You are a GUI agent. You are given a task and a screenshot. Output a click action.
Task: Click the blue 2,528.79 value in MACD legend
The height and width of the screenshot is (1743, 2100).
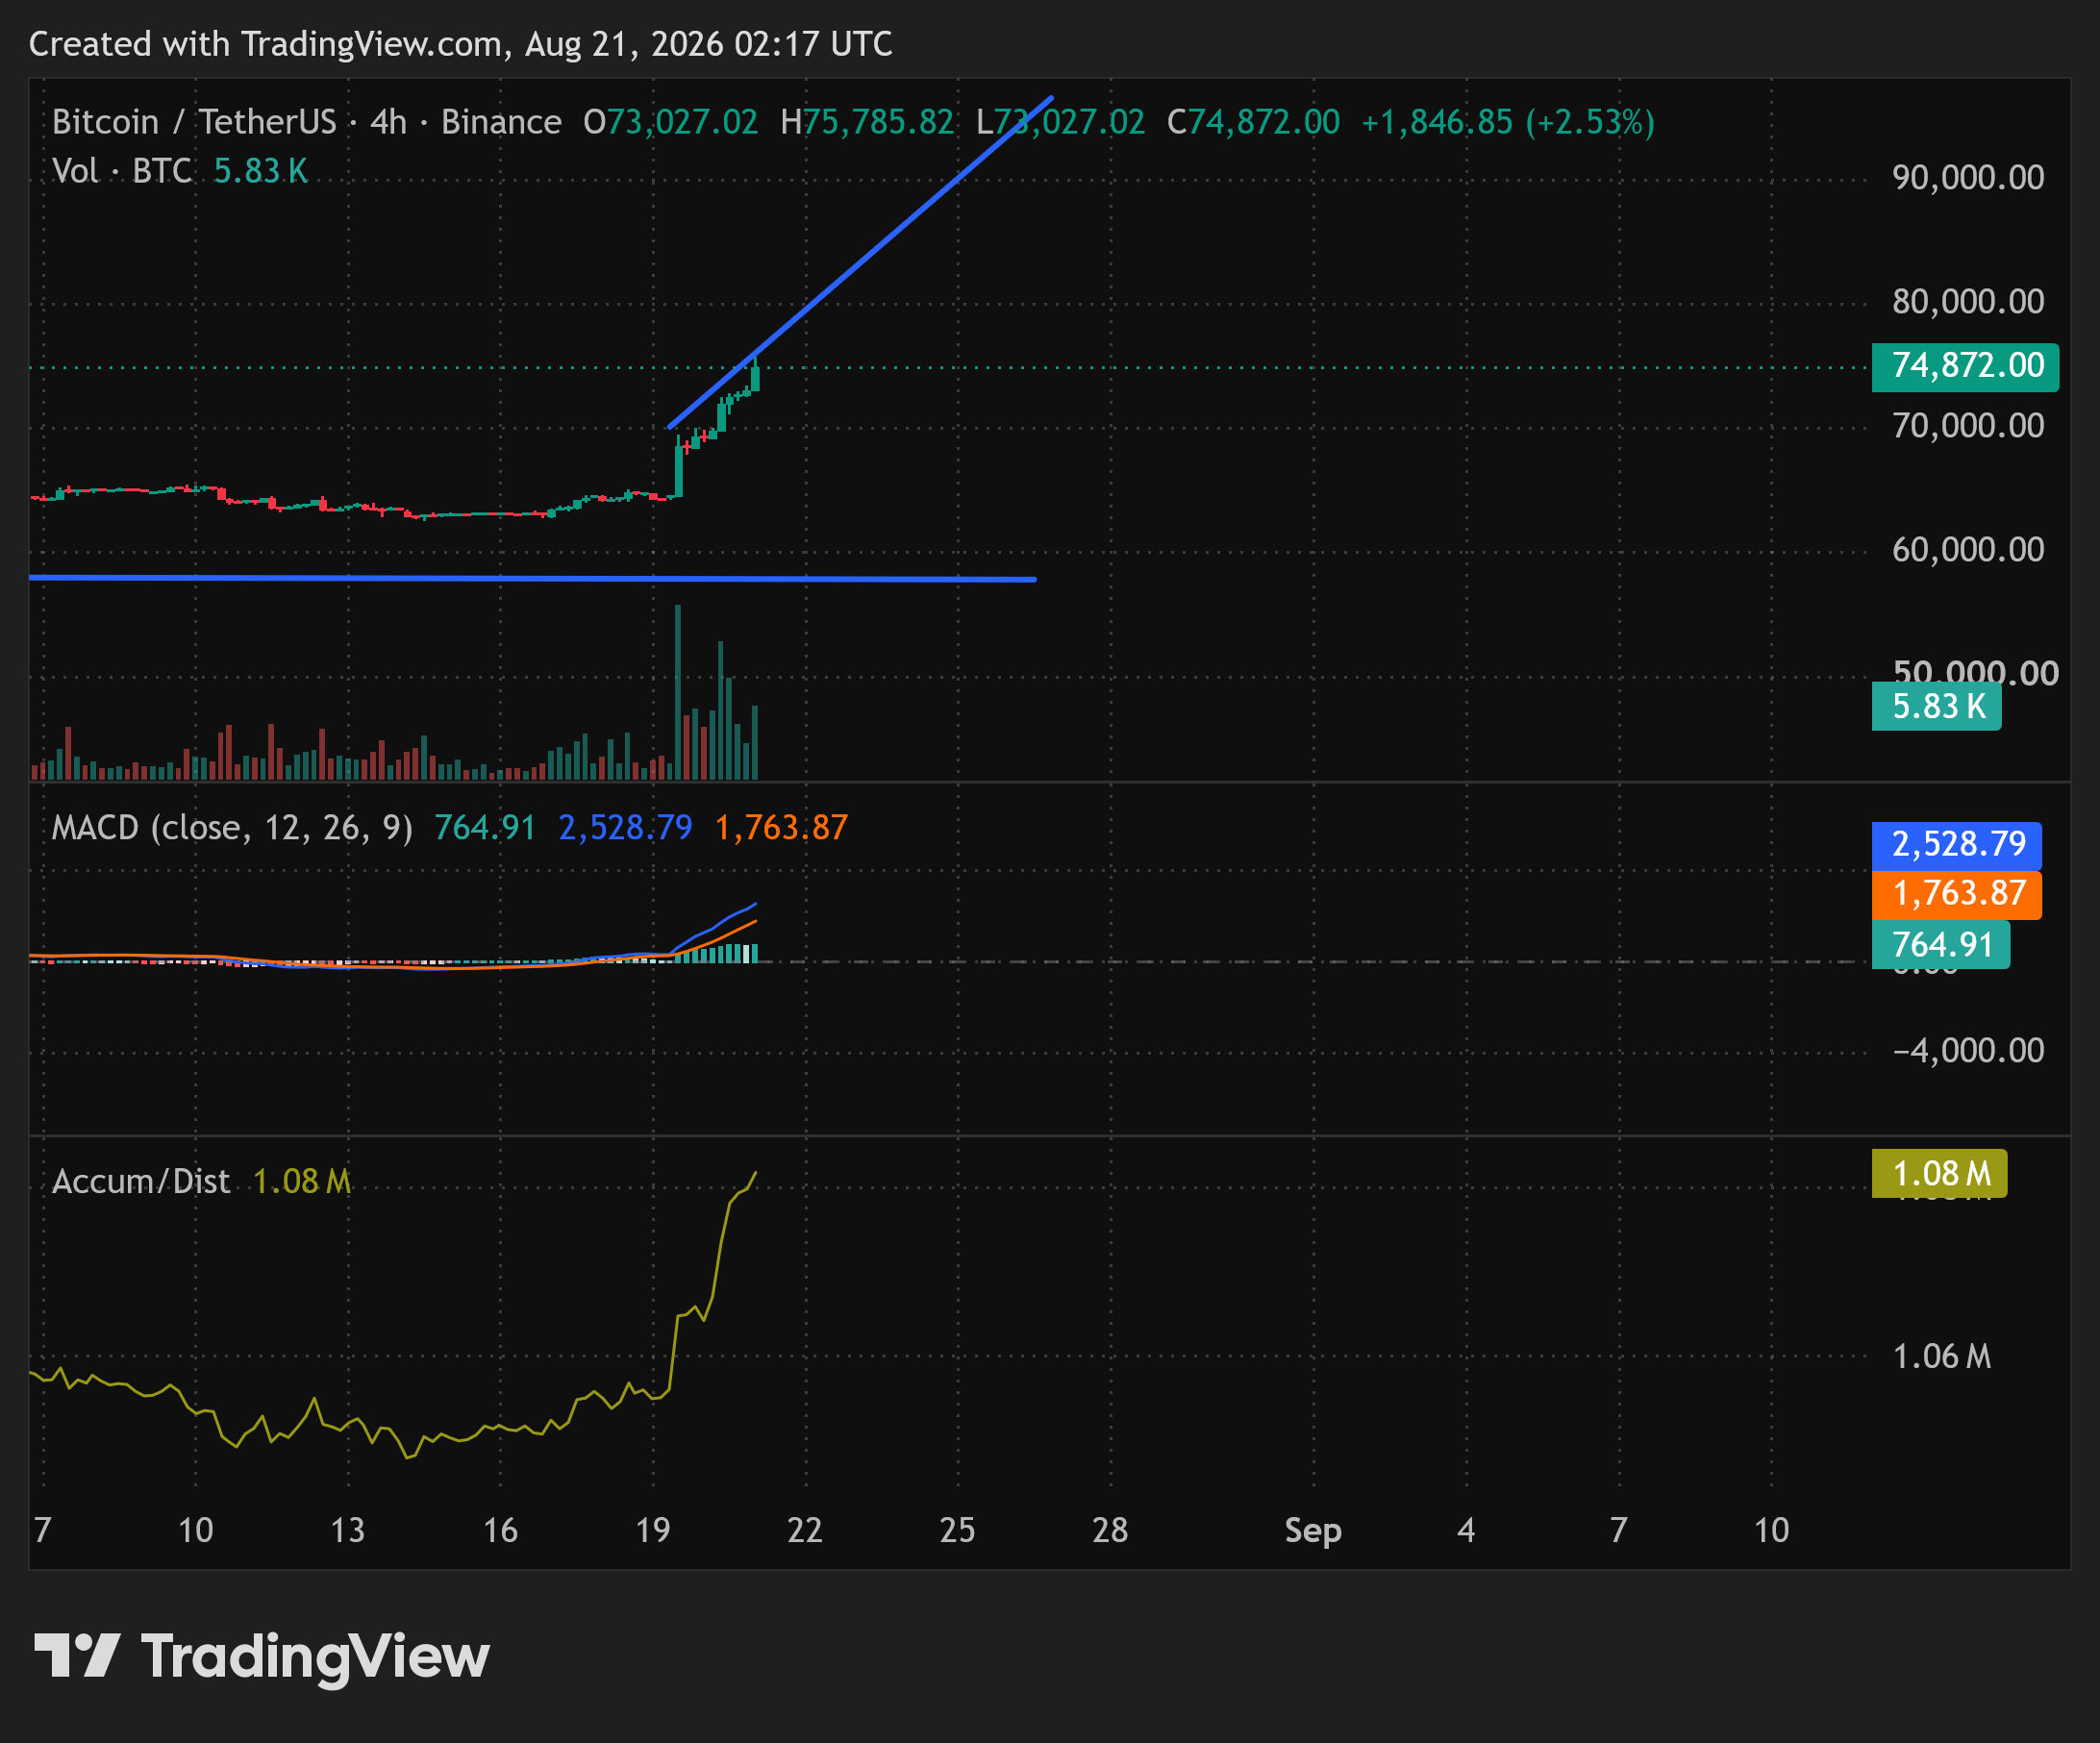[x=625, y=828]
